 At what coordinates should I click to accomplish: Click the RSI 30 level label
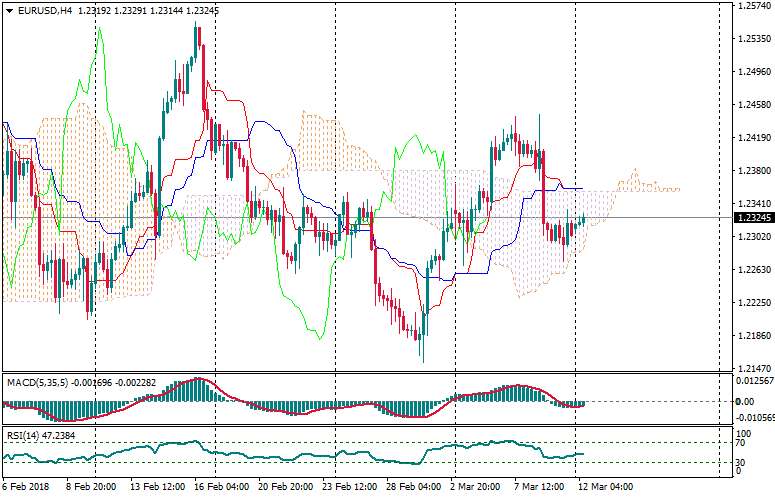[741, 462]
